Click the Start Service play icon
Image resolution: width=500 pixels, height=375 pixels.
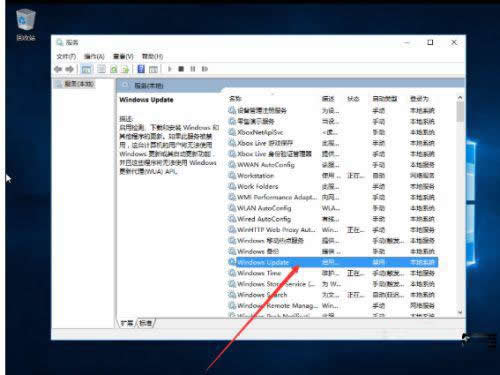[169, 69]
